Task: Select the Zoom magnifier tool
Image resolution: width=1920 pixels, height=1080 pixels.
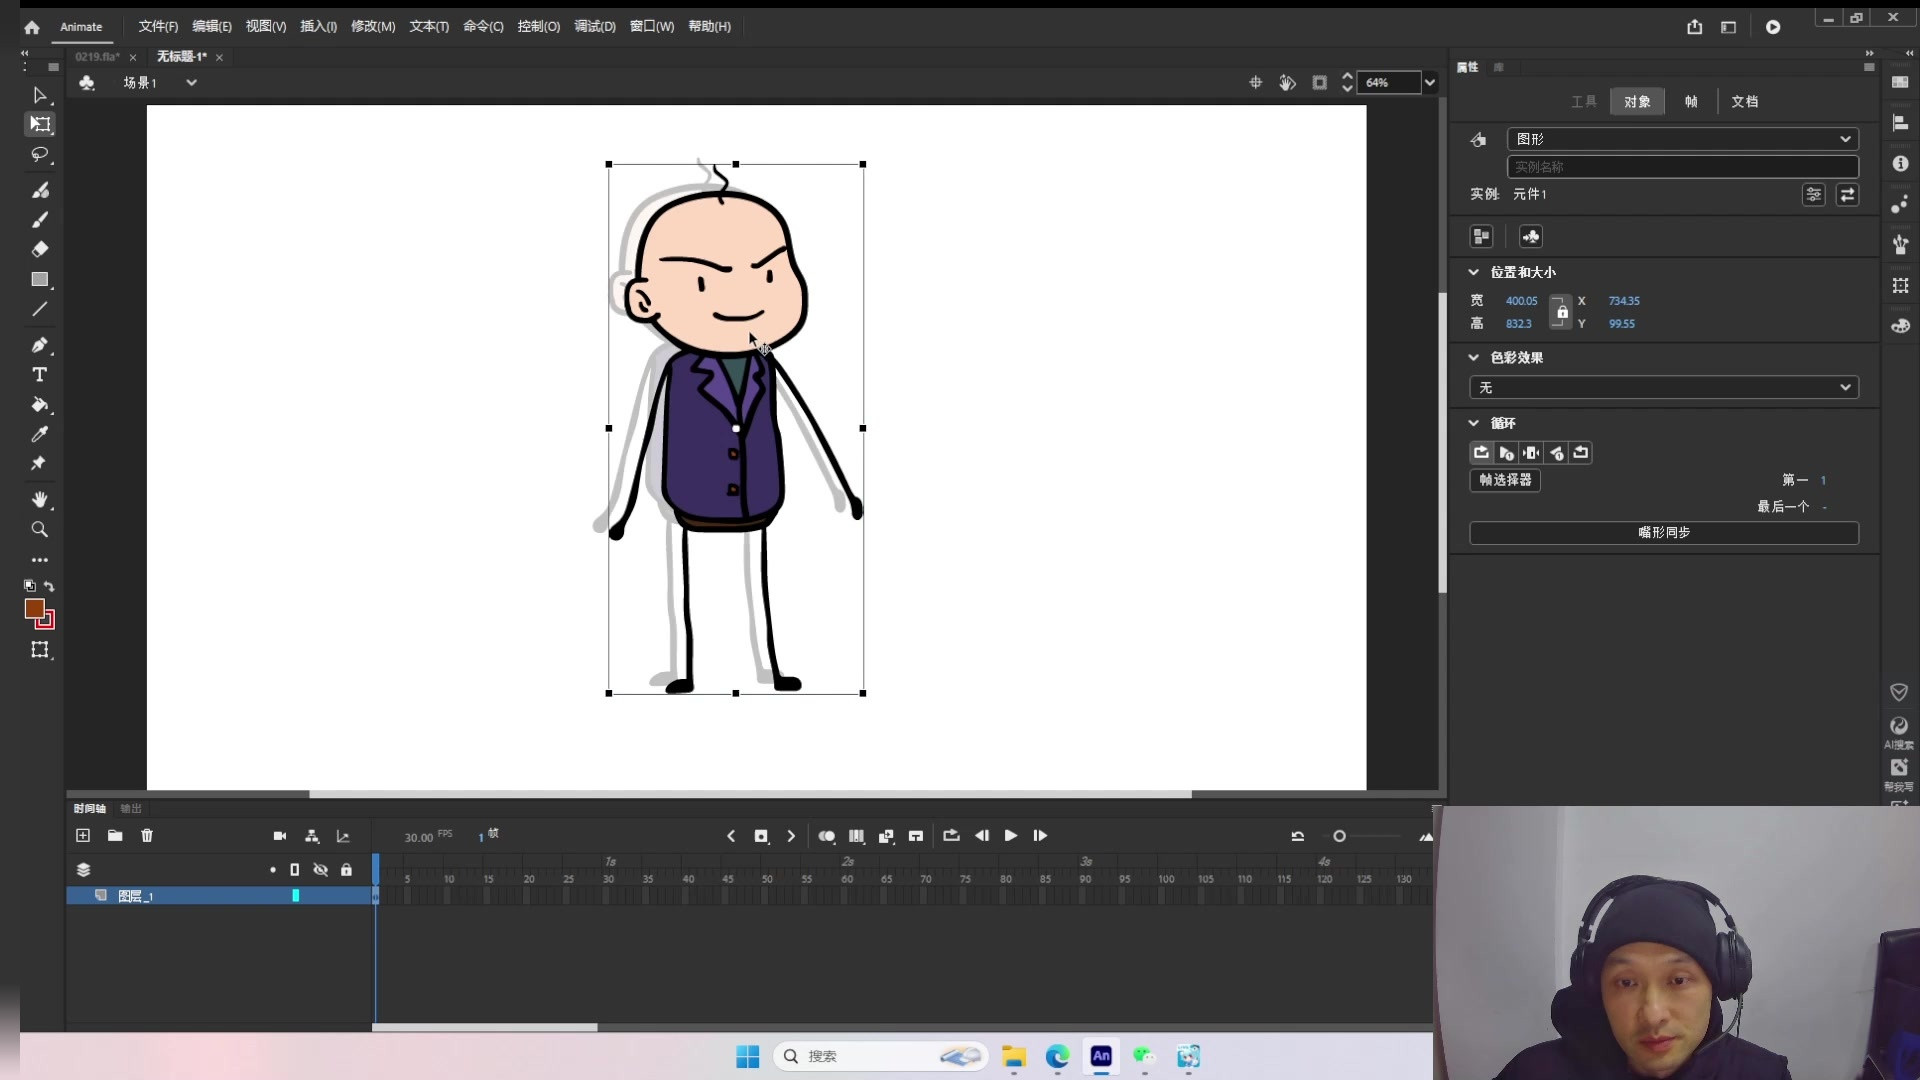Action: 40,529
